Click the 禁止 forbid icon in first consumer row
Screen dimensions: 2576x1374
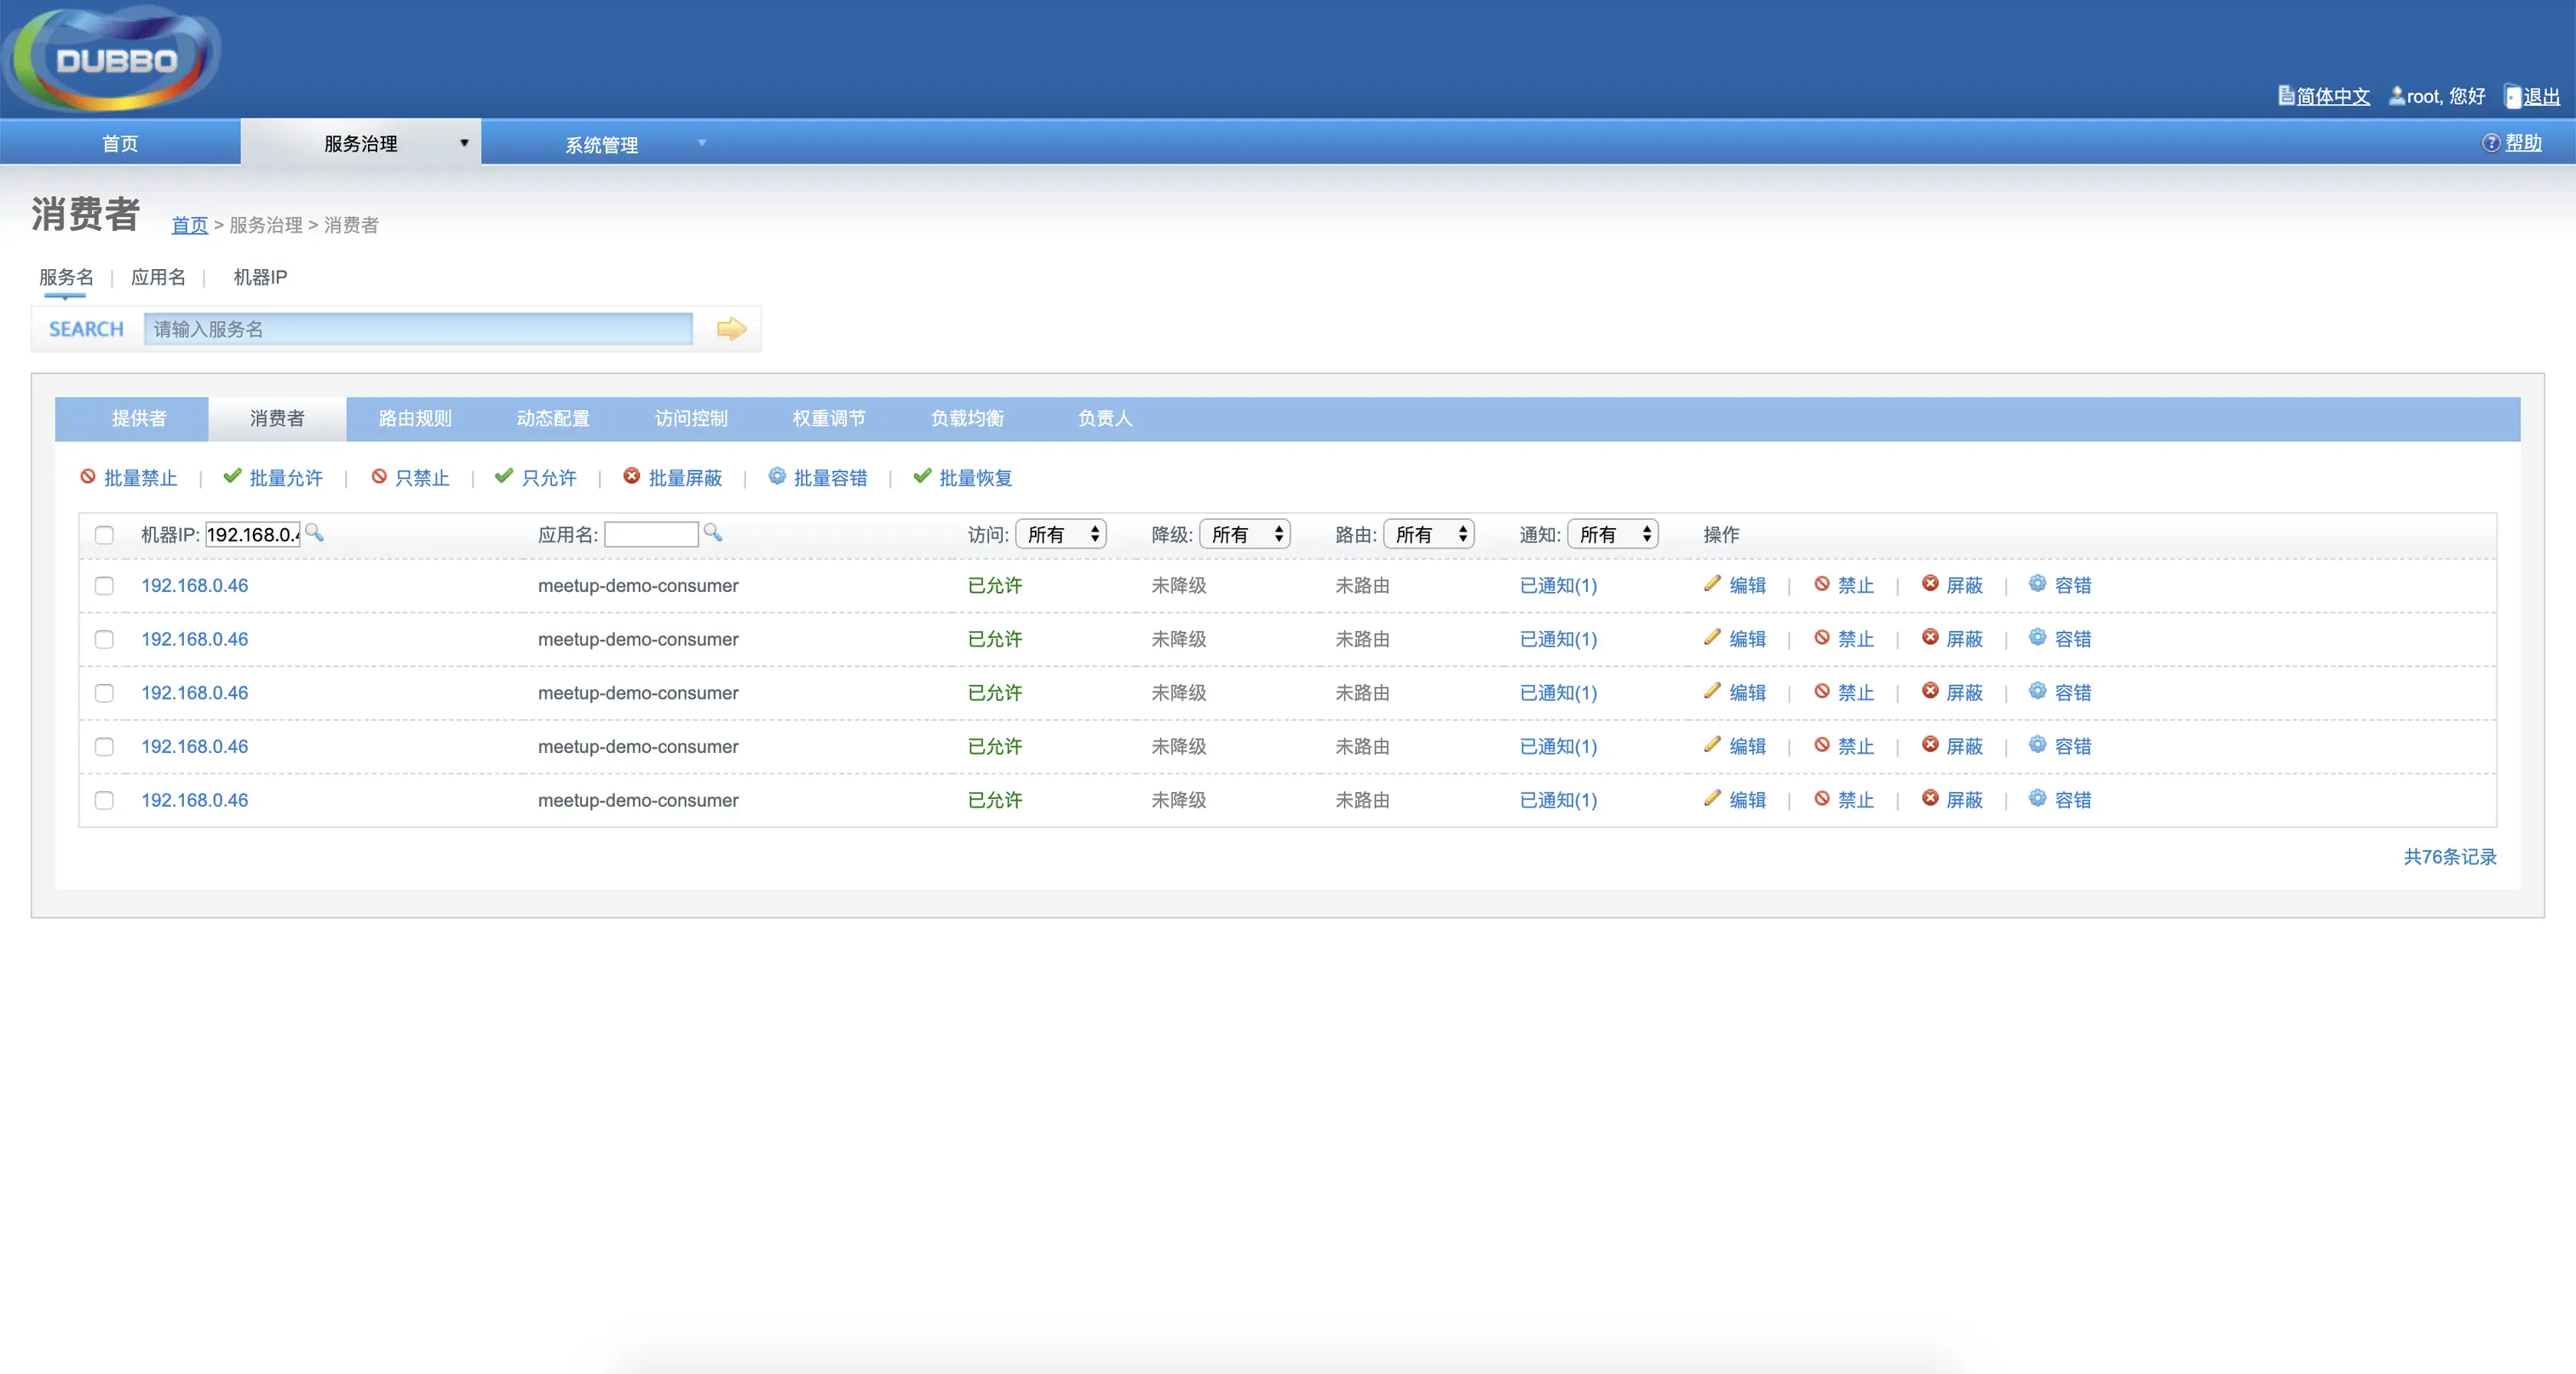(x=1822, y=584)
